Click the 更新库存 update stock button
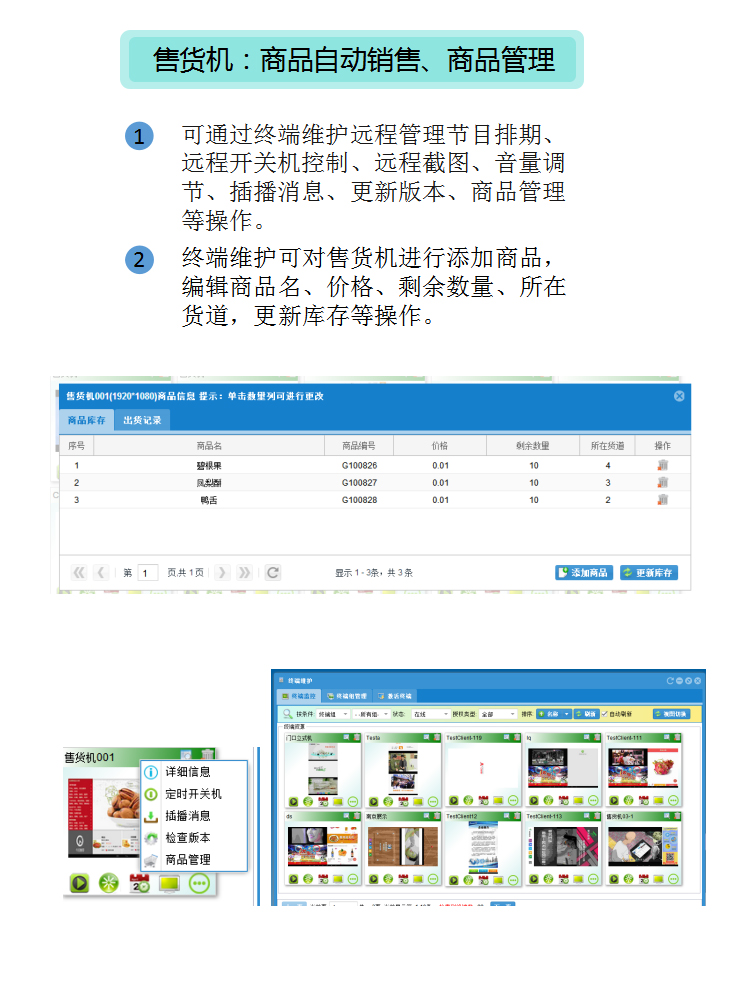The height and width of the screenshot is (1000, 750). click(x=648, y=573)
